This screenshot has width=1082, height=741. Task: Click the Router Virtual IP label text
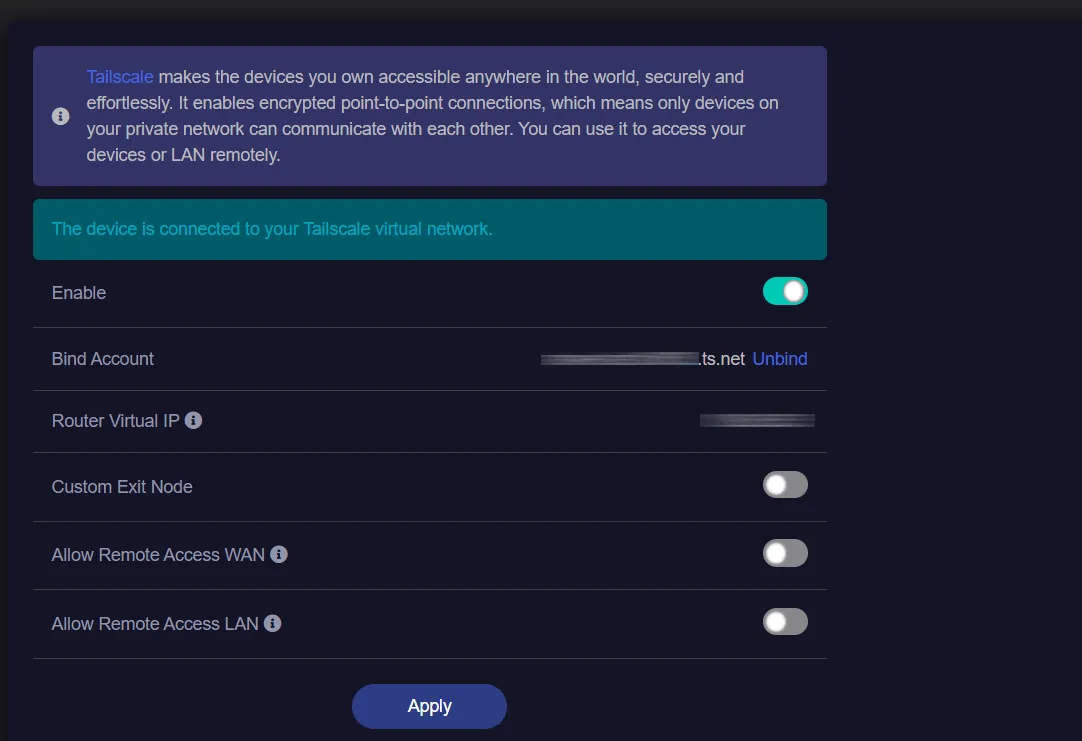click(115, 421)
